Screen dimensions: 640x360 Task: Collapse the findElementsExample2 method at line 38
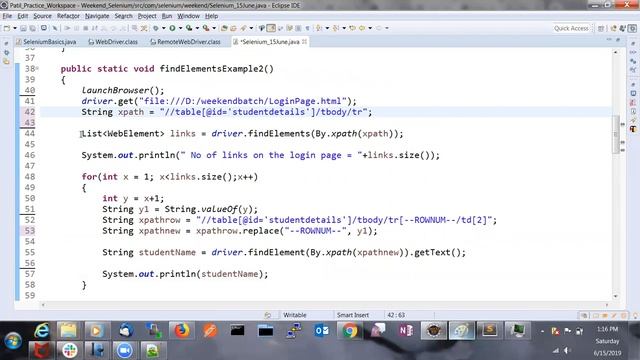coord(37,69)
